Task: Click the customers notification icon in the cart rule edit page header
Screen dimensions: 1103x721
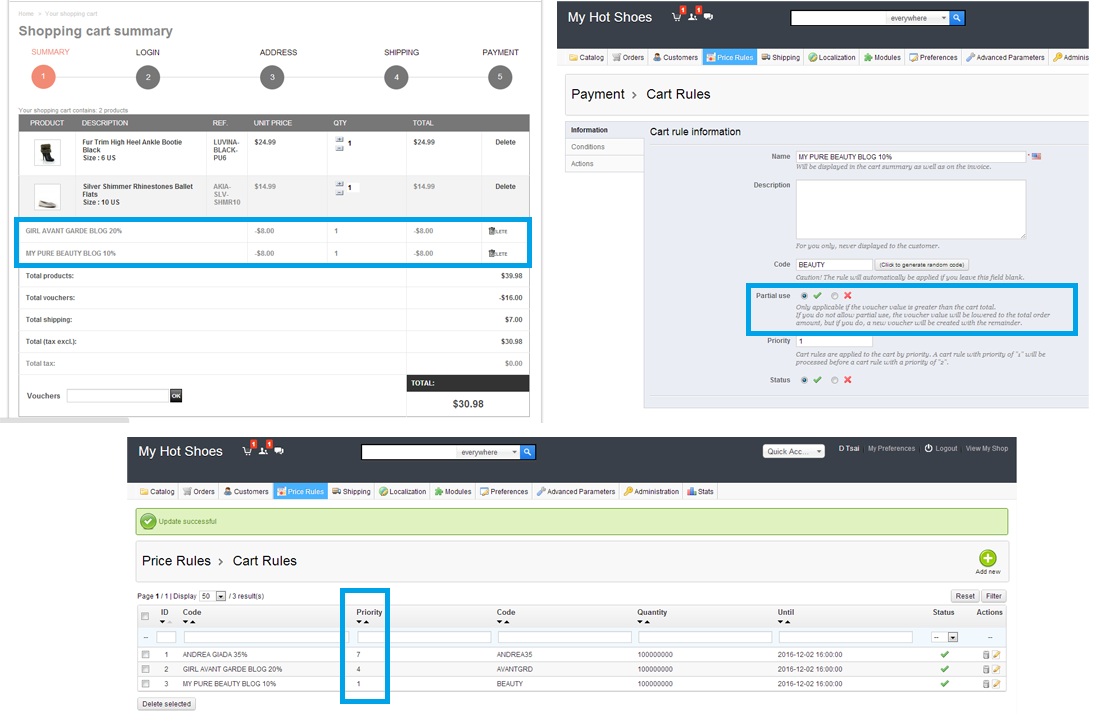Action: coord(693,17)
